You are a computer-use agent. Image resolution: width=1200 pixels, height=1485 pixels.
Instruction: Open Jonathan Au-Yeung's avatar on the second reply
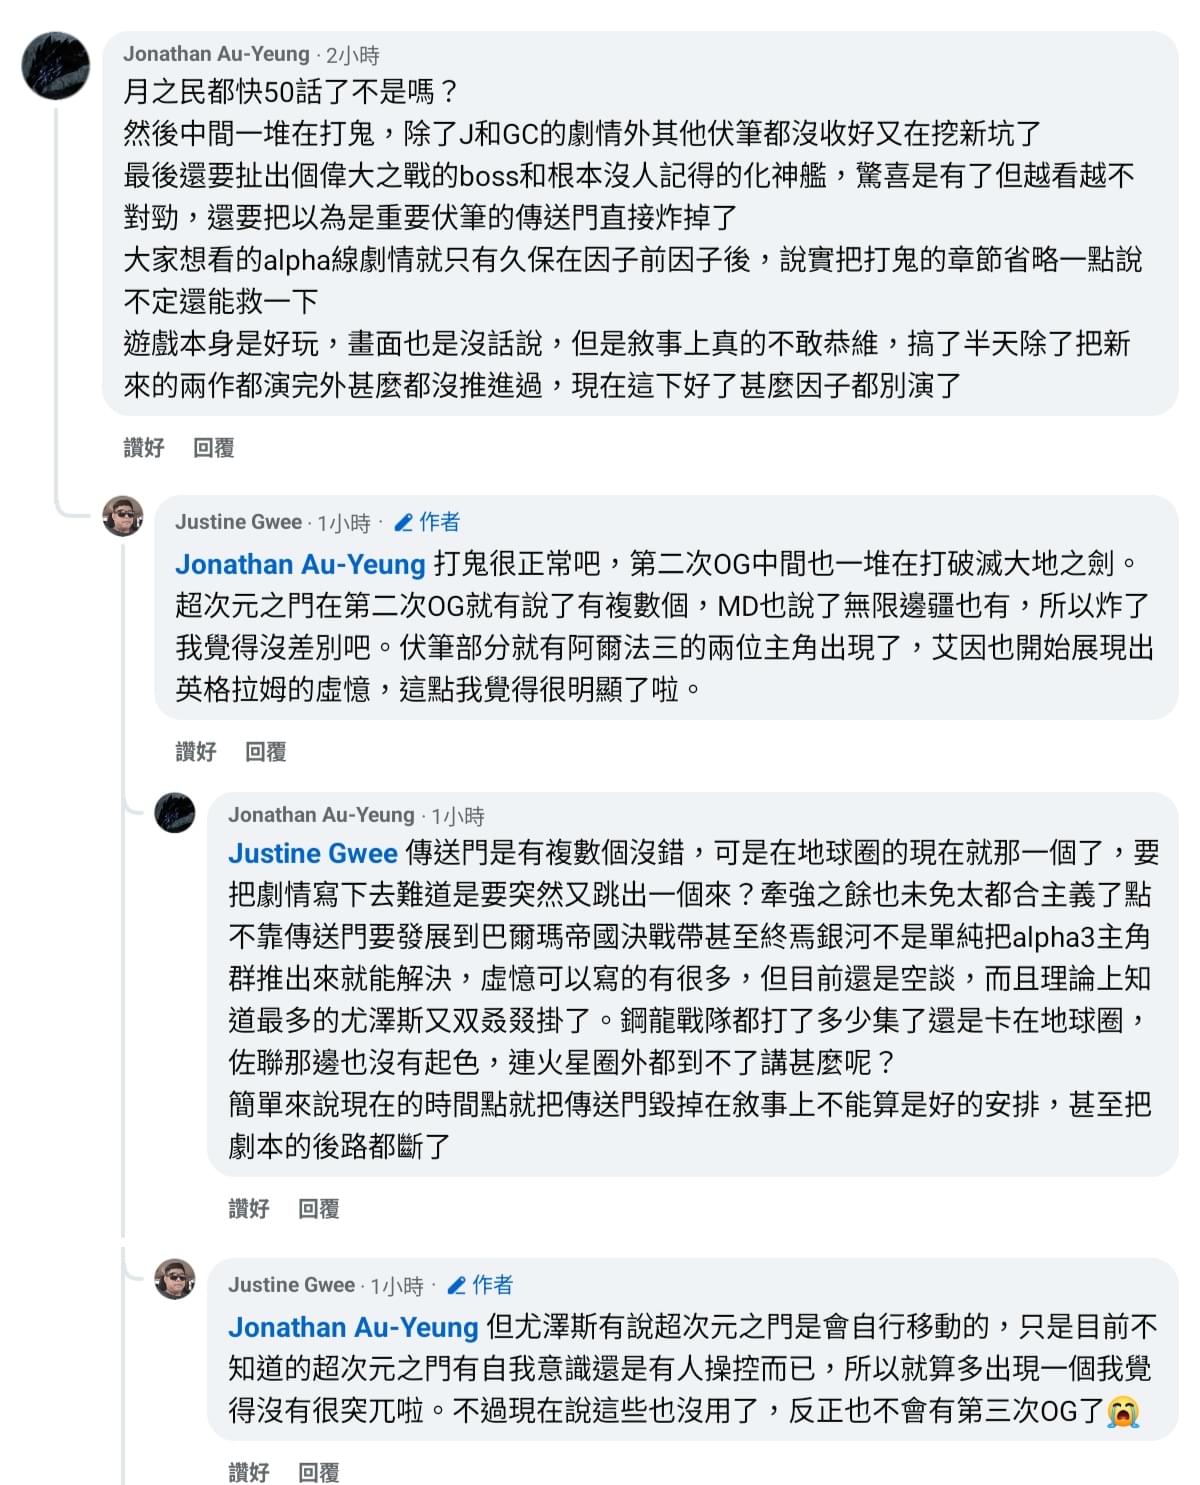[175, 812]
